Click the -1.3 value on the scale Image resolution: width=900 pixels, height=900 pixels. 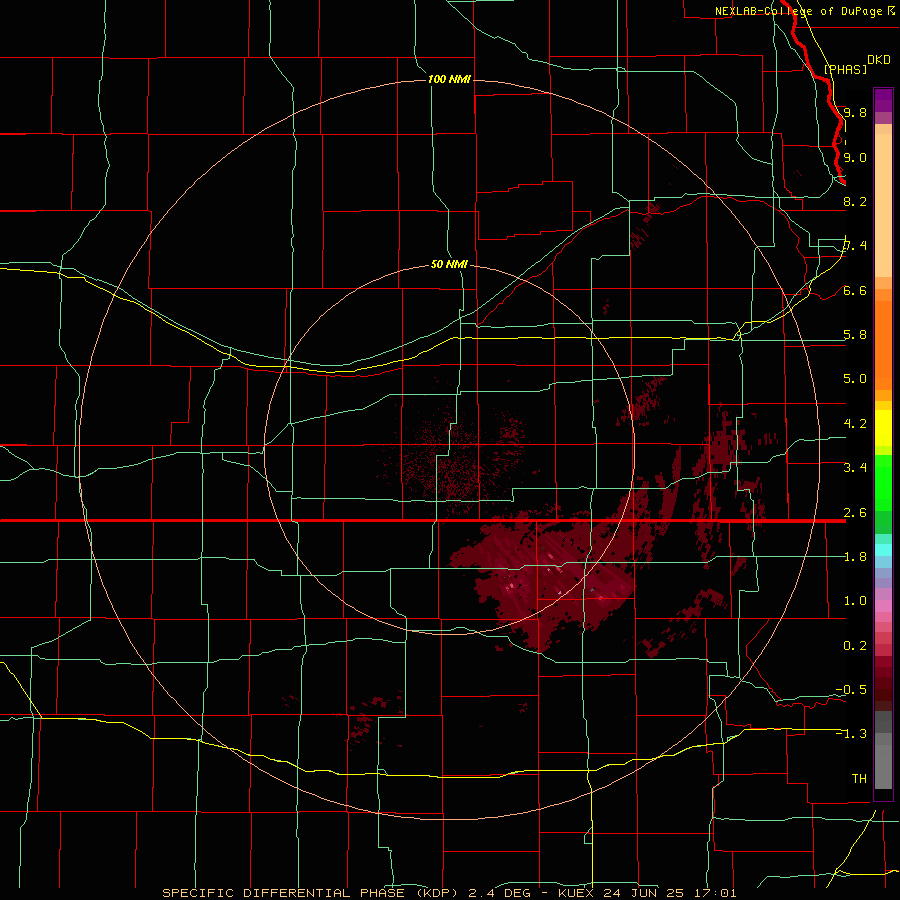coord(851,734)
